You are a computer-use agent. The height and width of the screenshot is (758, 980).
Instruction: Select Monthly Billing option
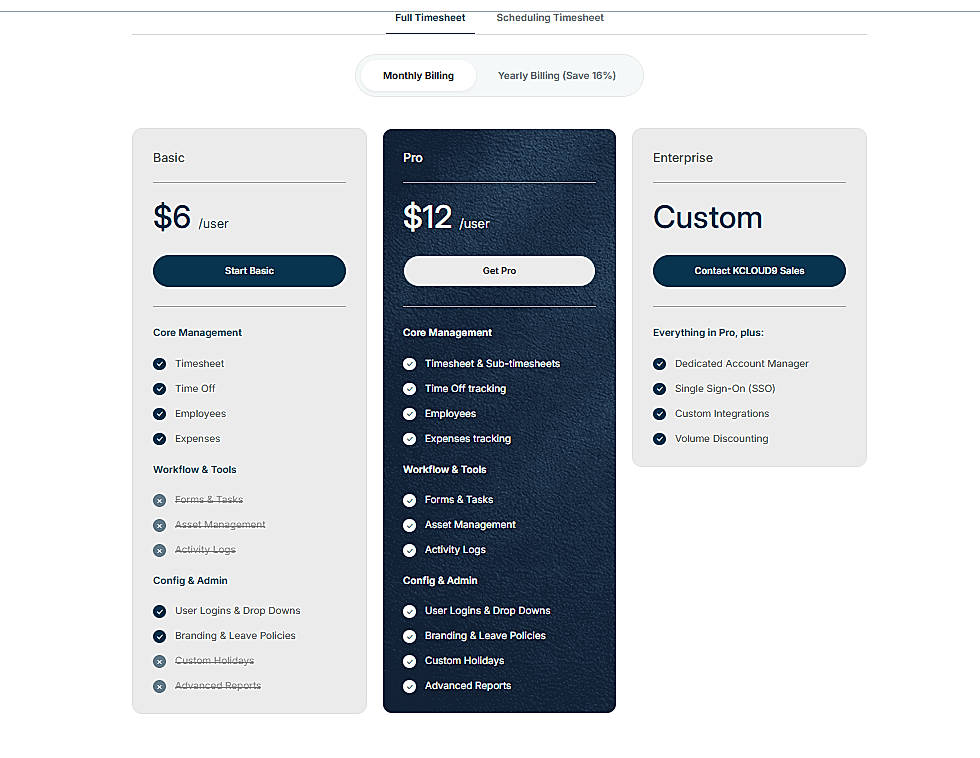(x=418, y=76)
